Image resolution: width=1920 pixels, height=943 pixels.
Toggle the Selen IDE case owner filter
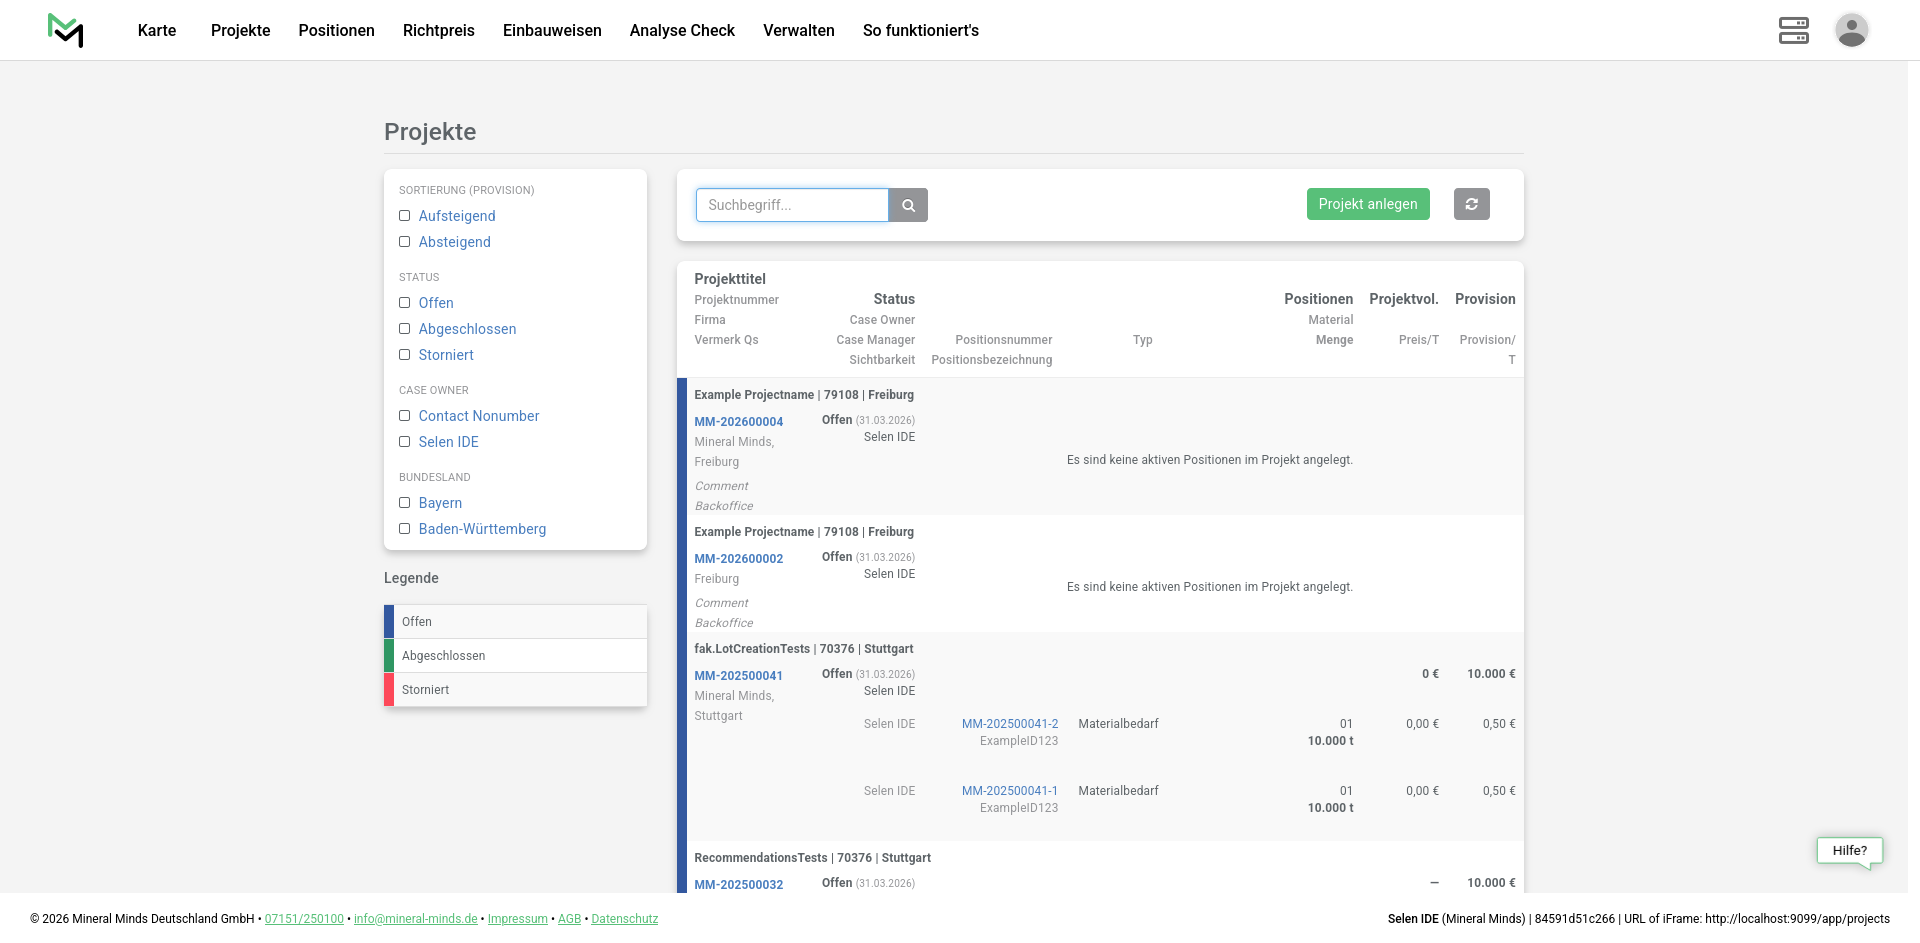pyautogui.click(x=405, y=442)
